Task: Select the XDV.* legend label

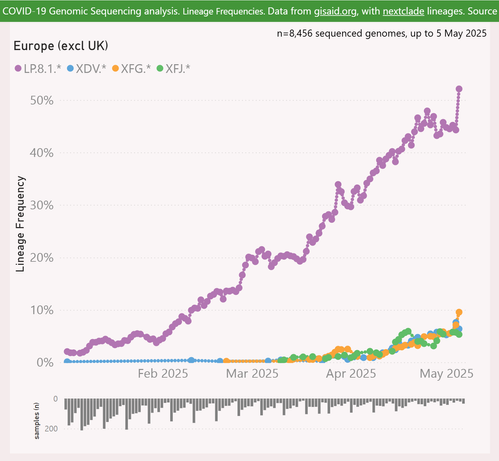Action: pos(91,69)
